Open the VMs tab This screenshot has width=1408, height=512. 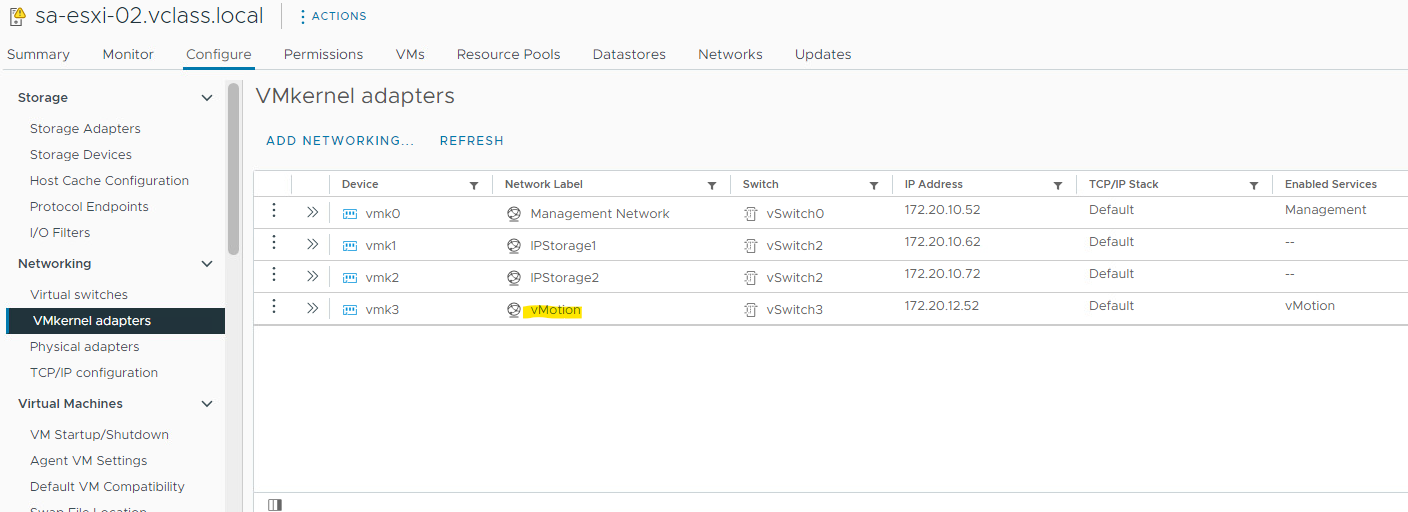[410, 54]
